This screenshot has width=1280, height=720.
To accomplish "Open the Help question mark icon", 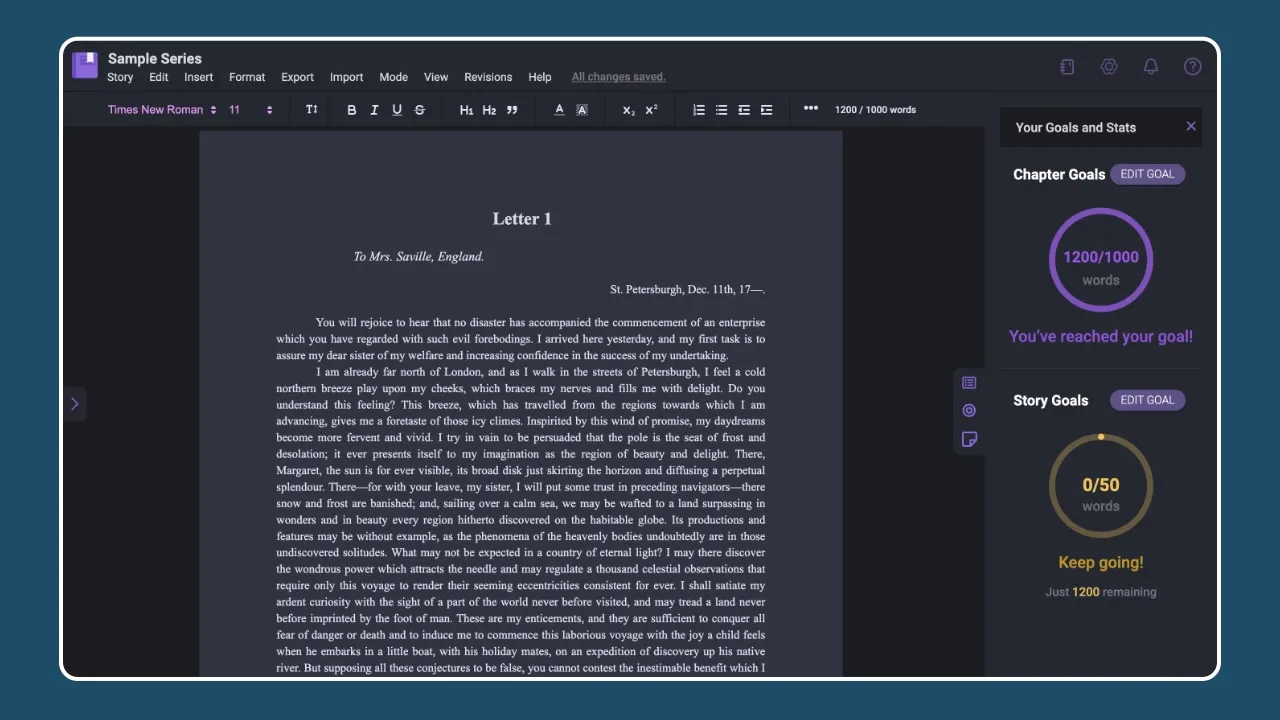I will click(x=1192, y=66).
